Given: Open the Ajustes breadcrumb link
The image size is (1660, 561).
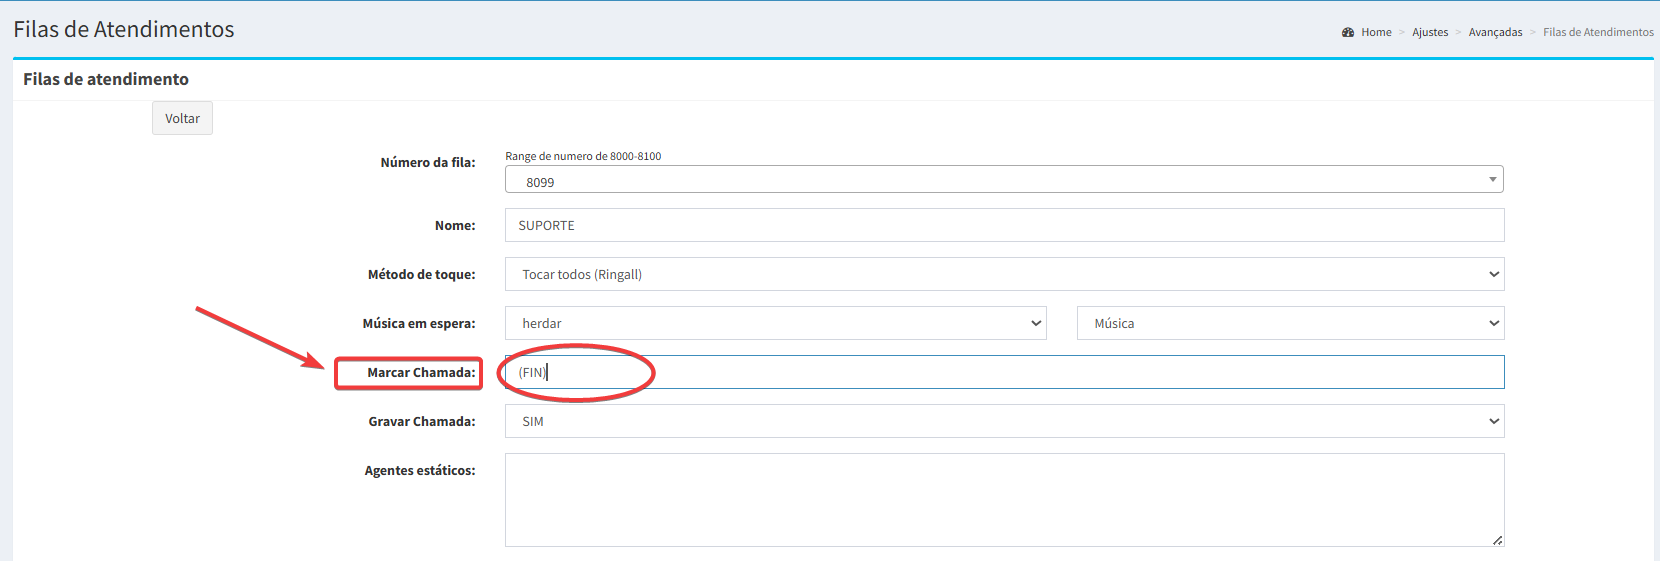Looking at the screenshot, I should pyautogui.click(x=1430, y=32).
